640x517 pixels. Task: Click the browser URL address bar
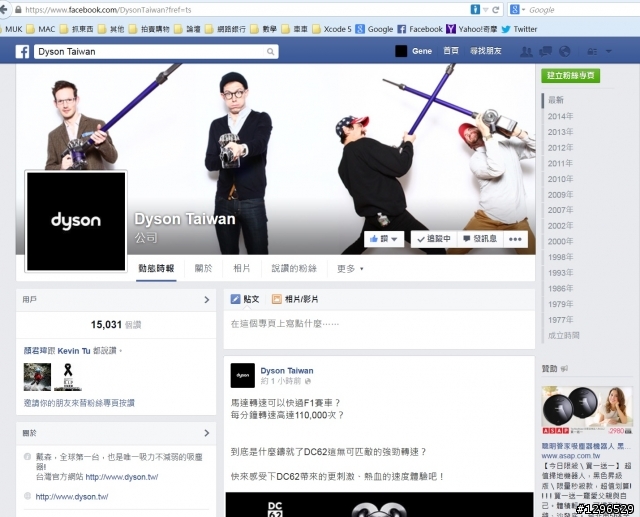pyautogui.click(x=245, y=10)
